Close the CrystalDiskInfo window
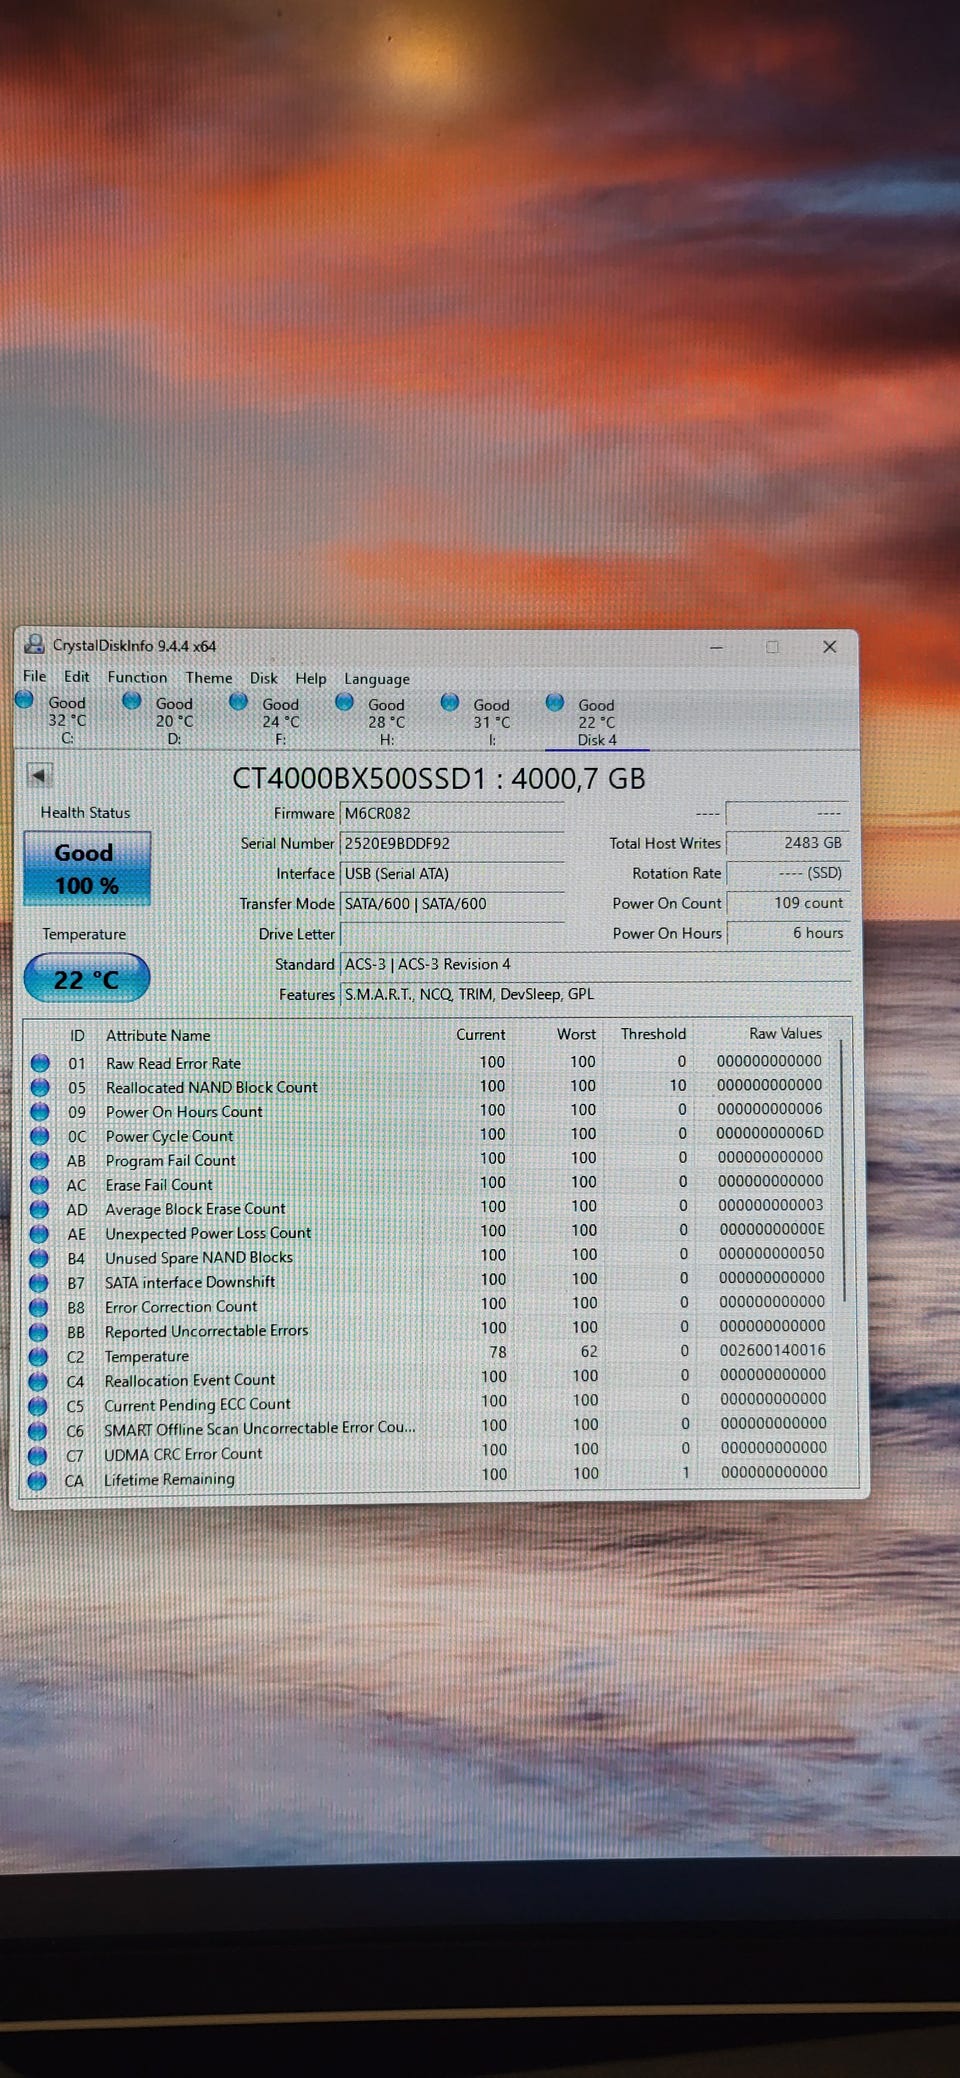This screenshot has width=960, height=2078. click(829, 647)
